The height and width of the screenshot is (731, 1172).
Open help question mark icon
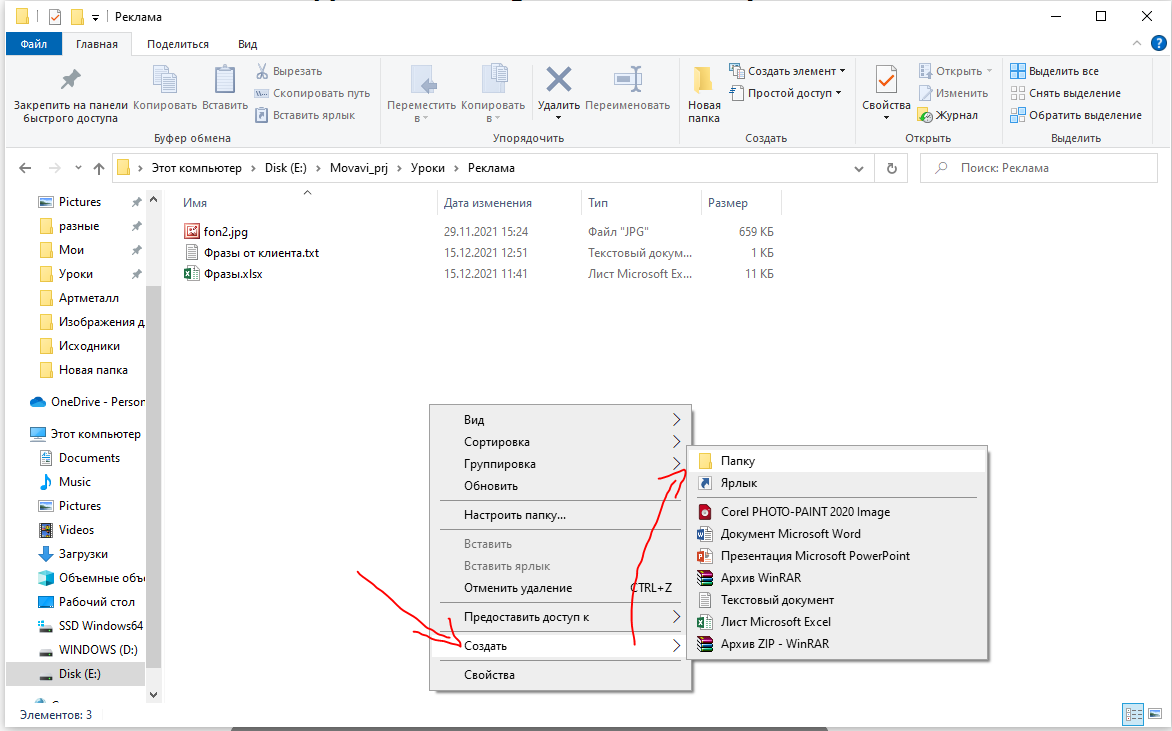click(1158, 43)
